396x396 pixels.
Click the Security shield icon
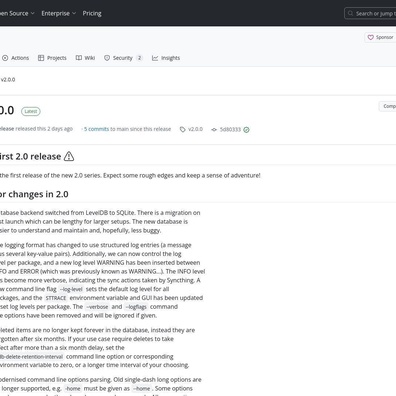click(107, 58)
